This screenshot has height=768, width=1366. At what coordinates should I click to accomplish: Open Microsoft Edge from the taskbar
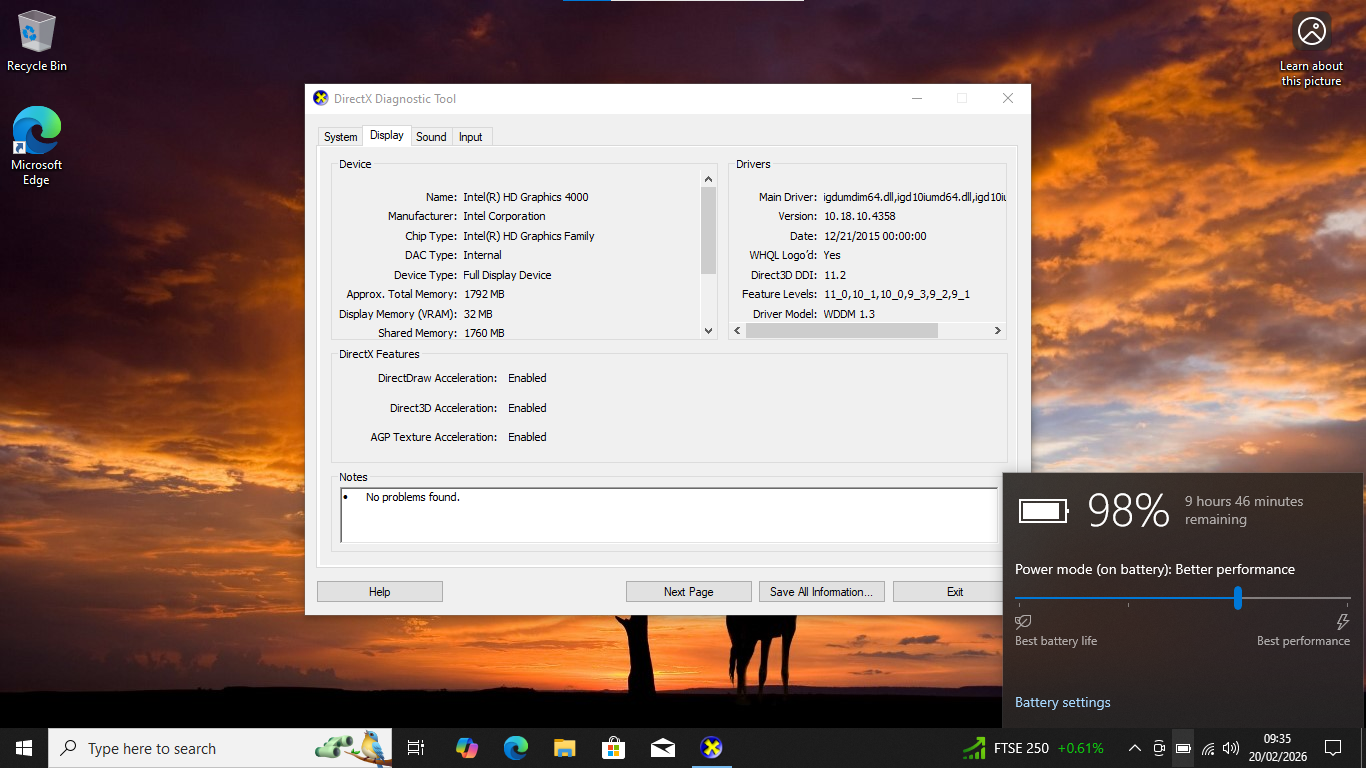(x=515, y=747)
